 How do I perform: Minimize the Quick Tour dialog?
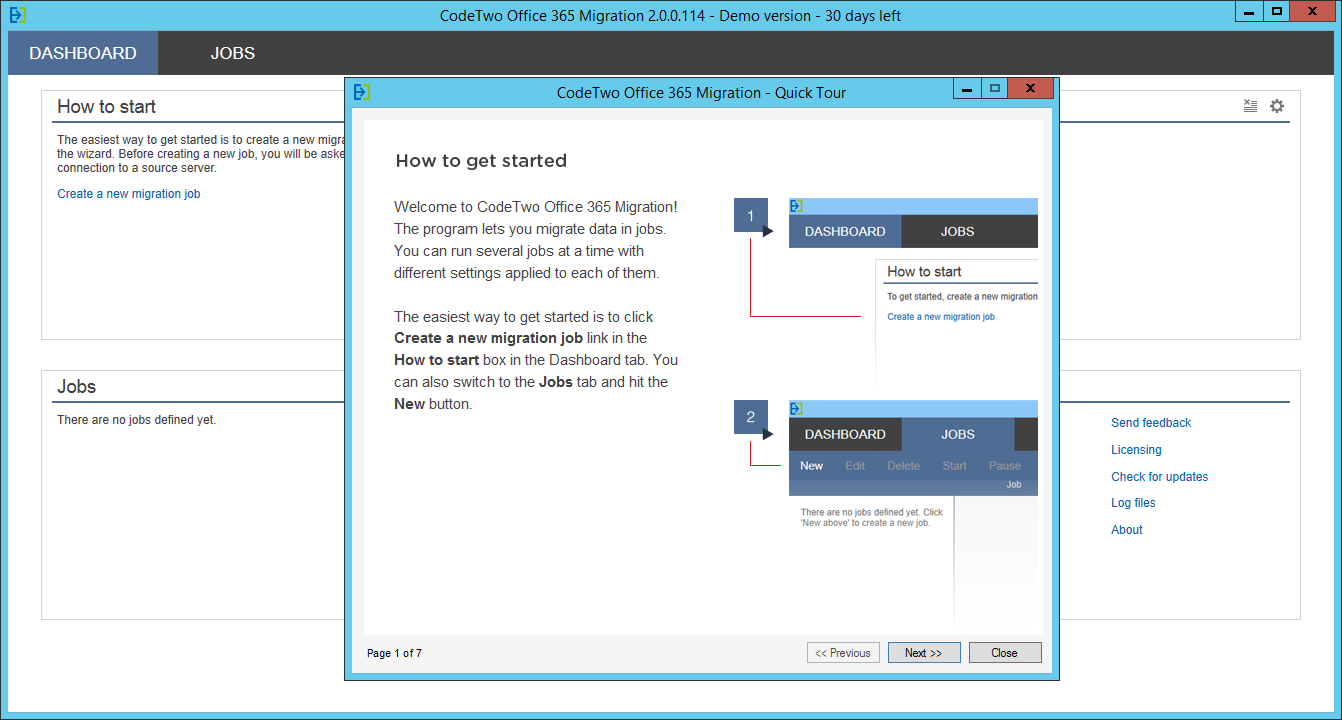click(x=967, y=89)
